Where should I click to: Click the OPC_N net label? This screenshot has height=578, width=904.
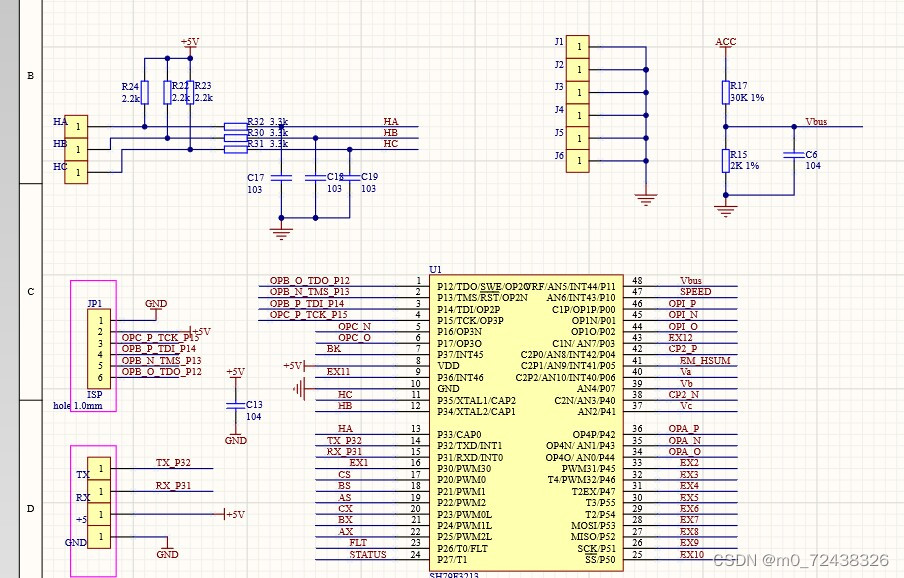click(x=355, y=326)
